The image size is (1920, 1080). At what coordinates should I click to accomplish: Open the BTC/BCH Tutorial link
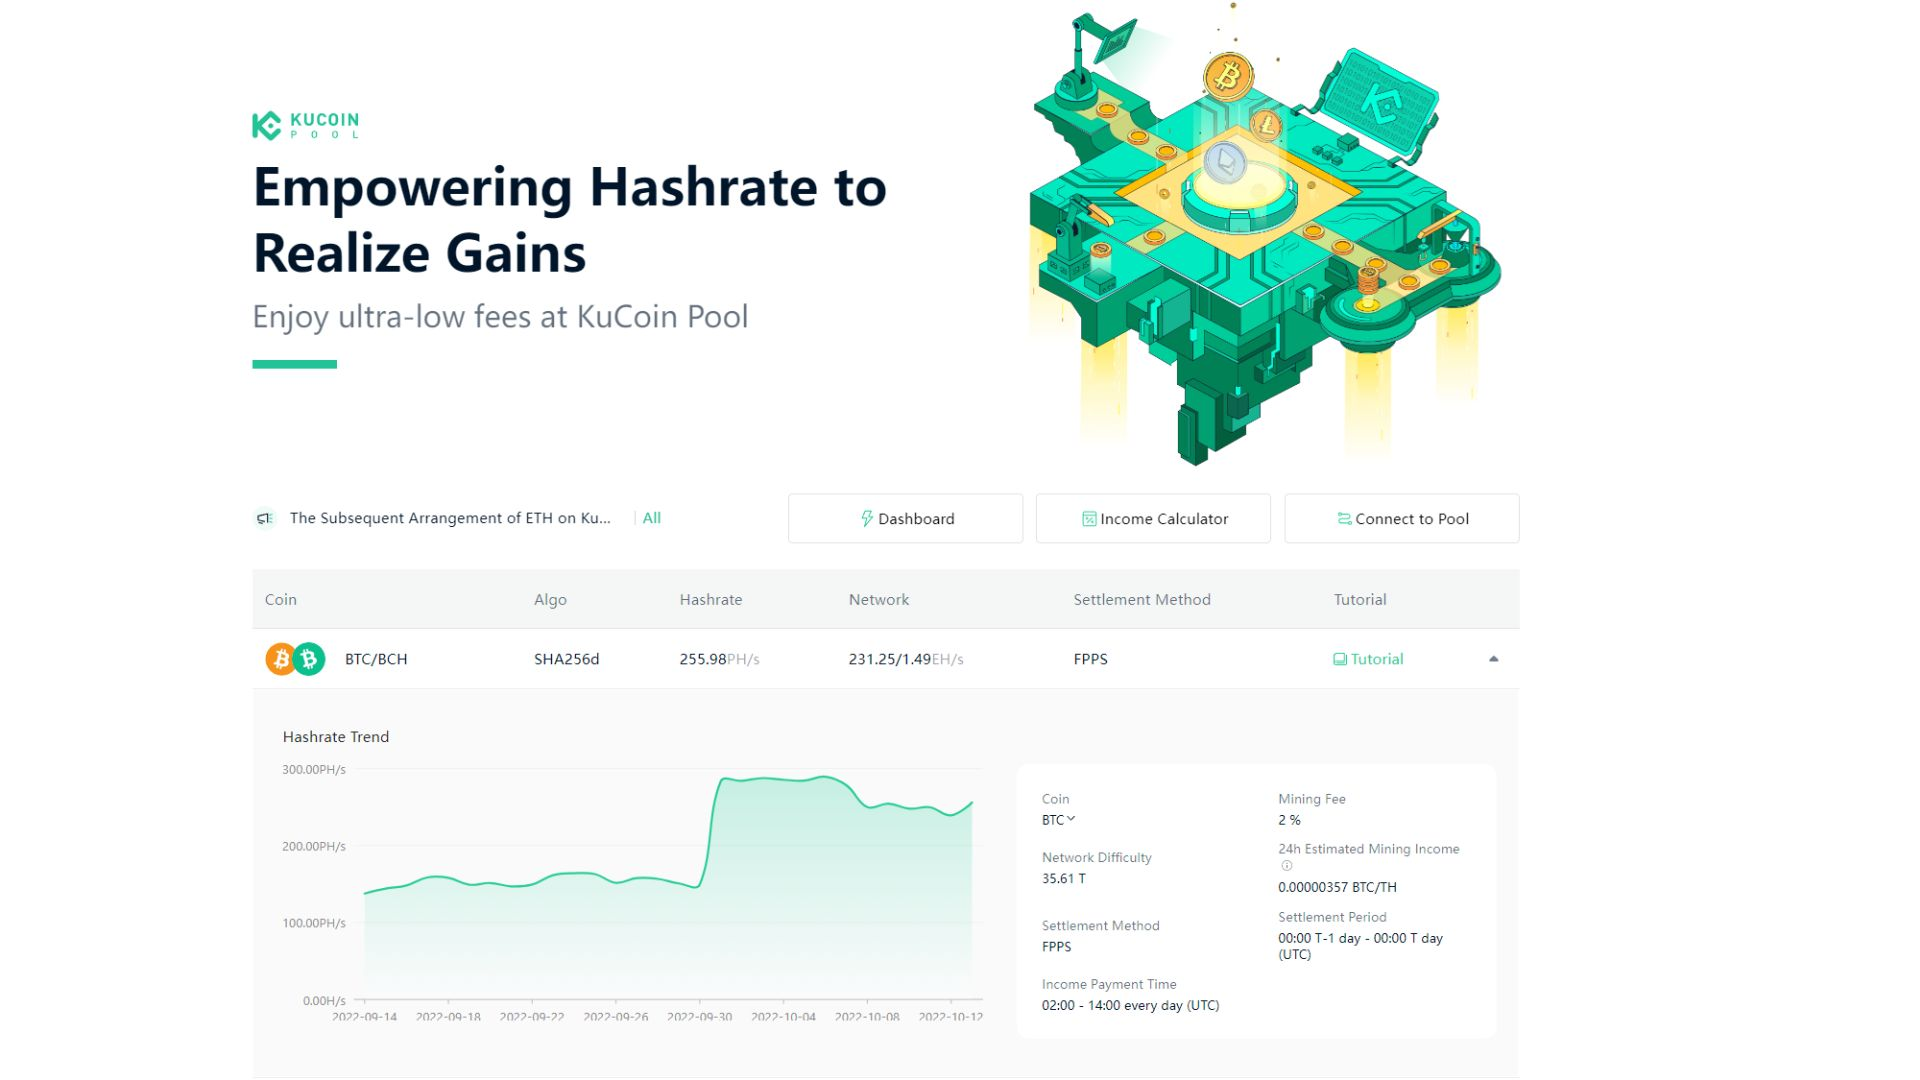click(x=1368, y=659)
